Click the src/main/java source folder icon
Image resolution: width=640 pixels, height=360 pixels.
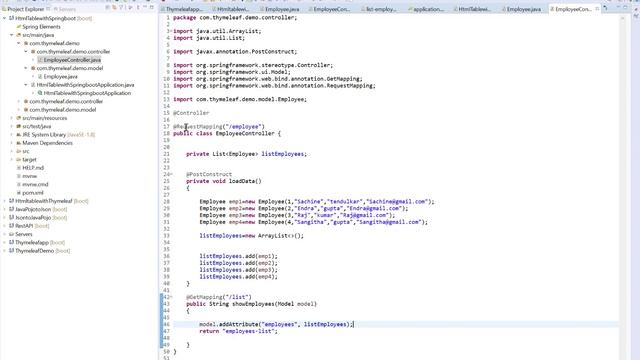point(19,35)
